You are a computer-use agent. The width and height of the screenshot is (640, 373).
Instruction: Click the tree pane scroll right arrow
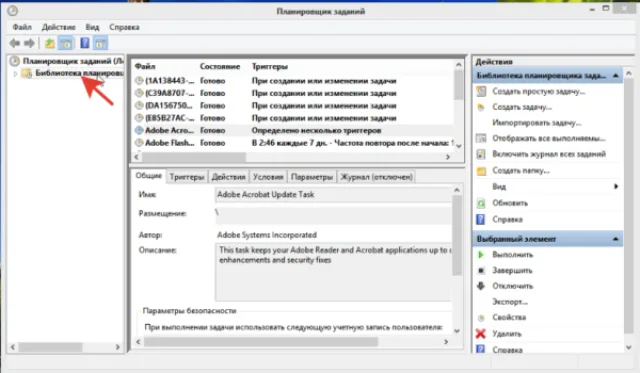pos(118,347)
